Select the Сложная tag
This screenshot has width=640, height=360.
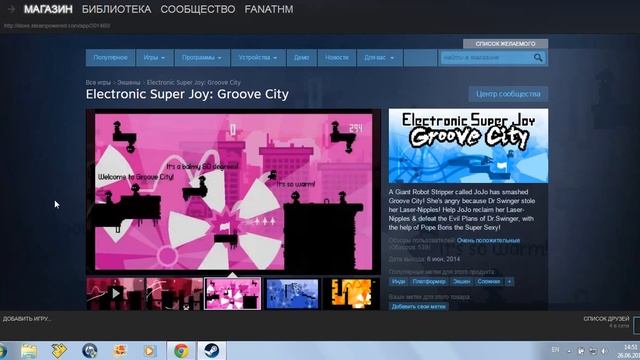(489, 282)
